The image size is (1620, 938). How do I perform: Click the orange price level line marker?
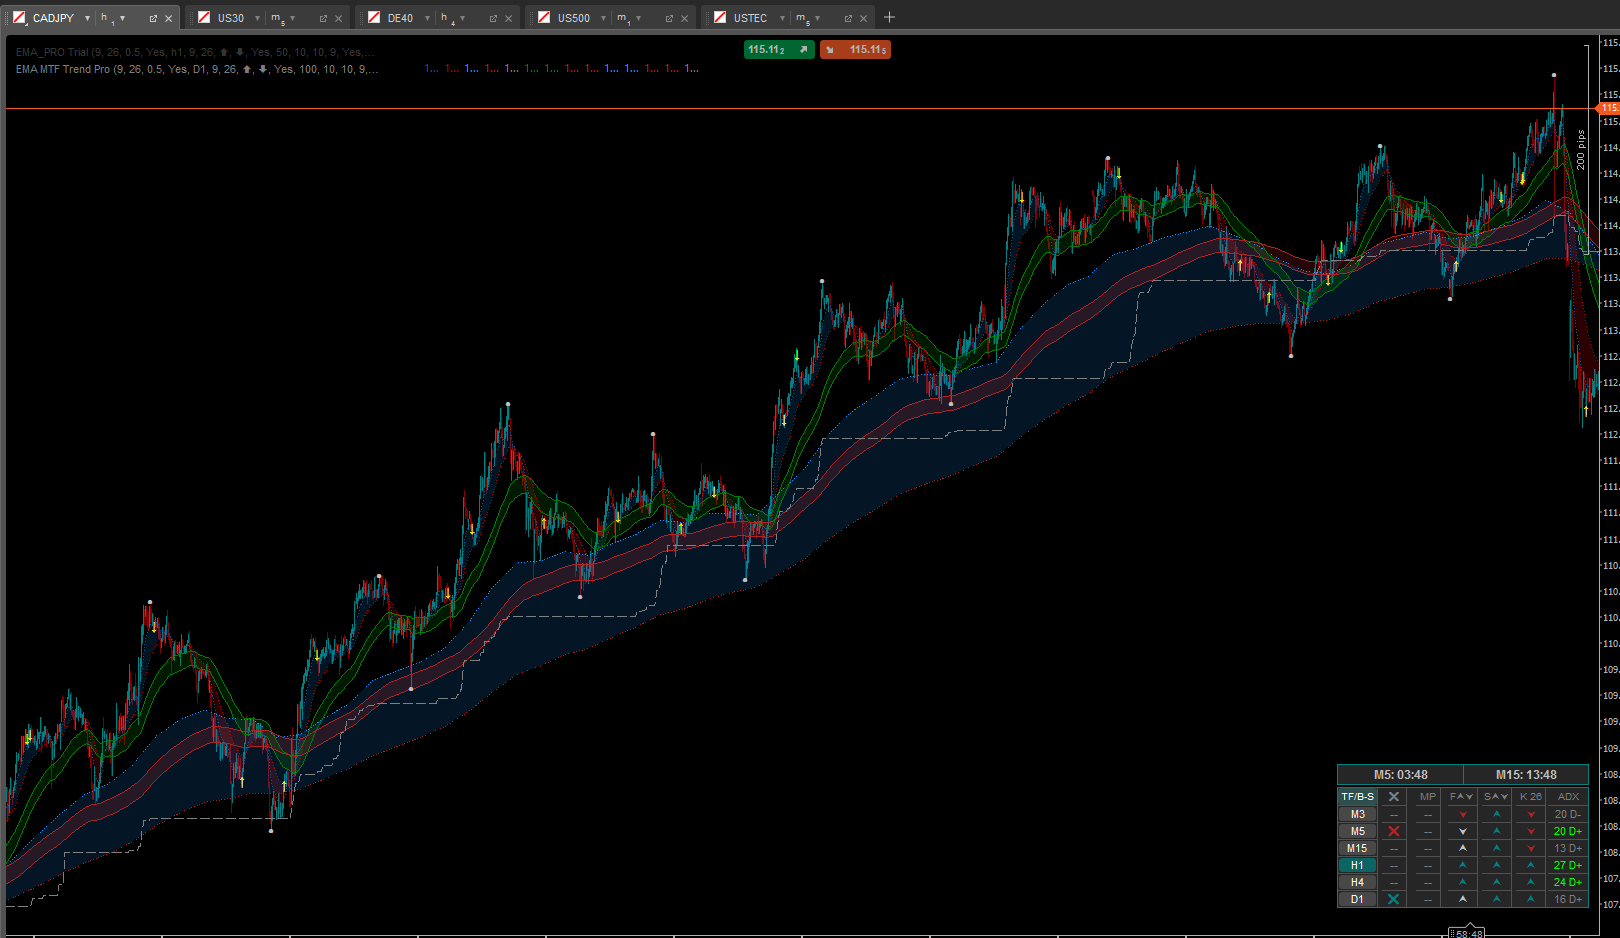click(x=1608, y=108)
